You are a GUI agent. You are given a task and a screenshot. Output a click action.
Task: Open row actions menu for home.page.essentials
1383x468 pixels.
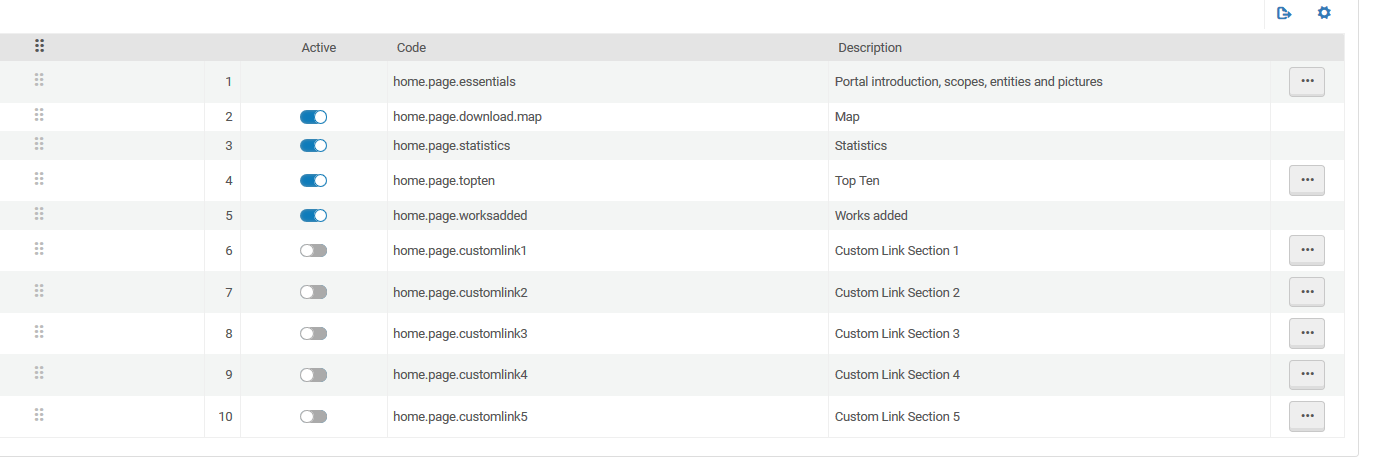click(1306, 81)
